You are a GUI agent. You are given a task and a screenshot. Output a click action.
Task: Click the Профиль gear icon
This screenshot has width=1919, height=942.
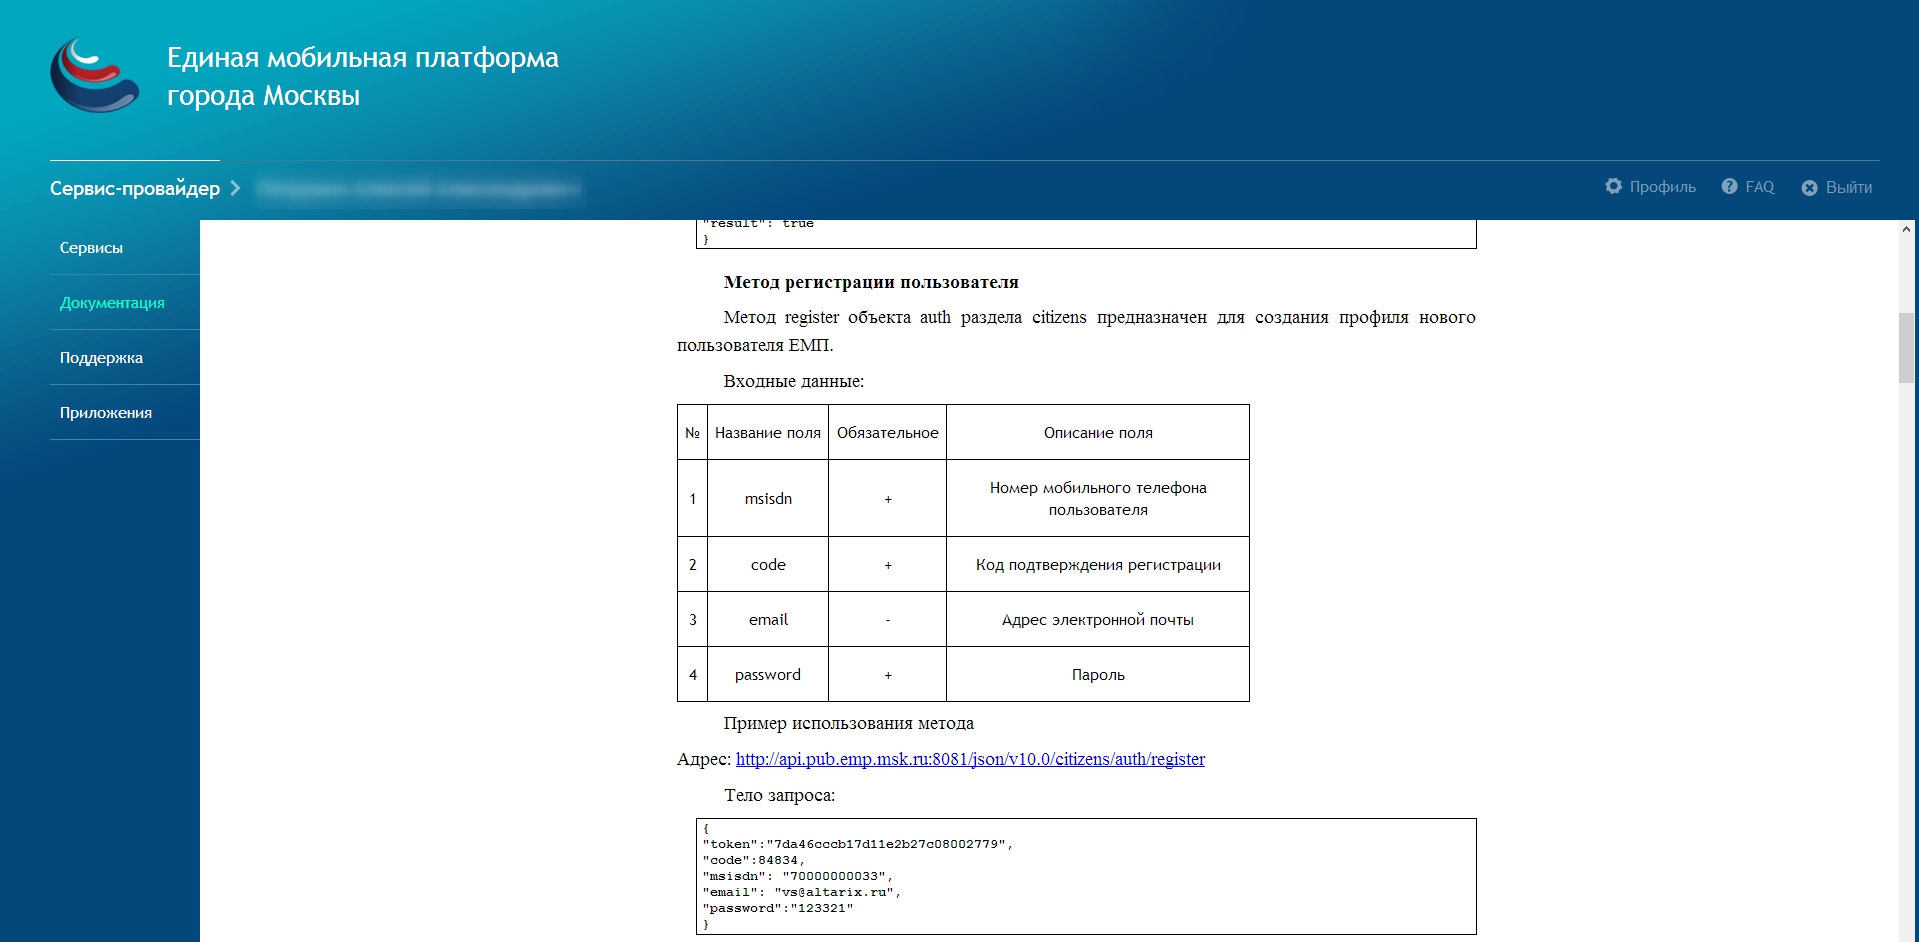coord(1613,186)
